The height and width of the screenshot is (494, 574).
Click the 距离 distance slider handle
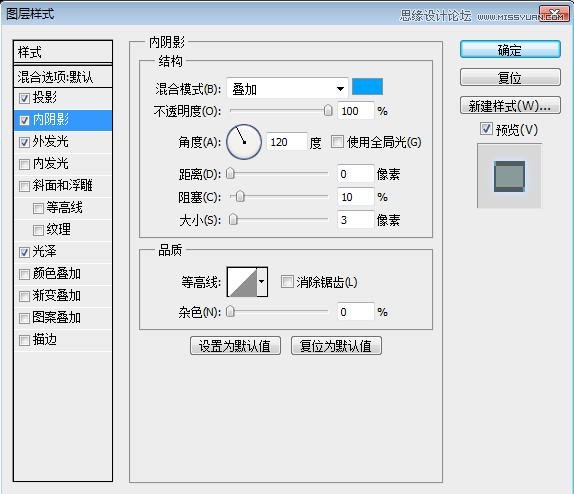[230, 173]
